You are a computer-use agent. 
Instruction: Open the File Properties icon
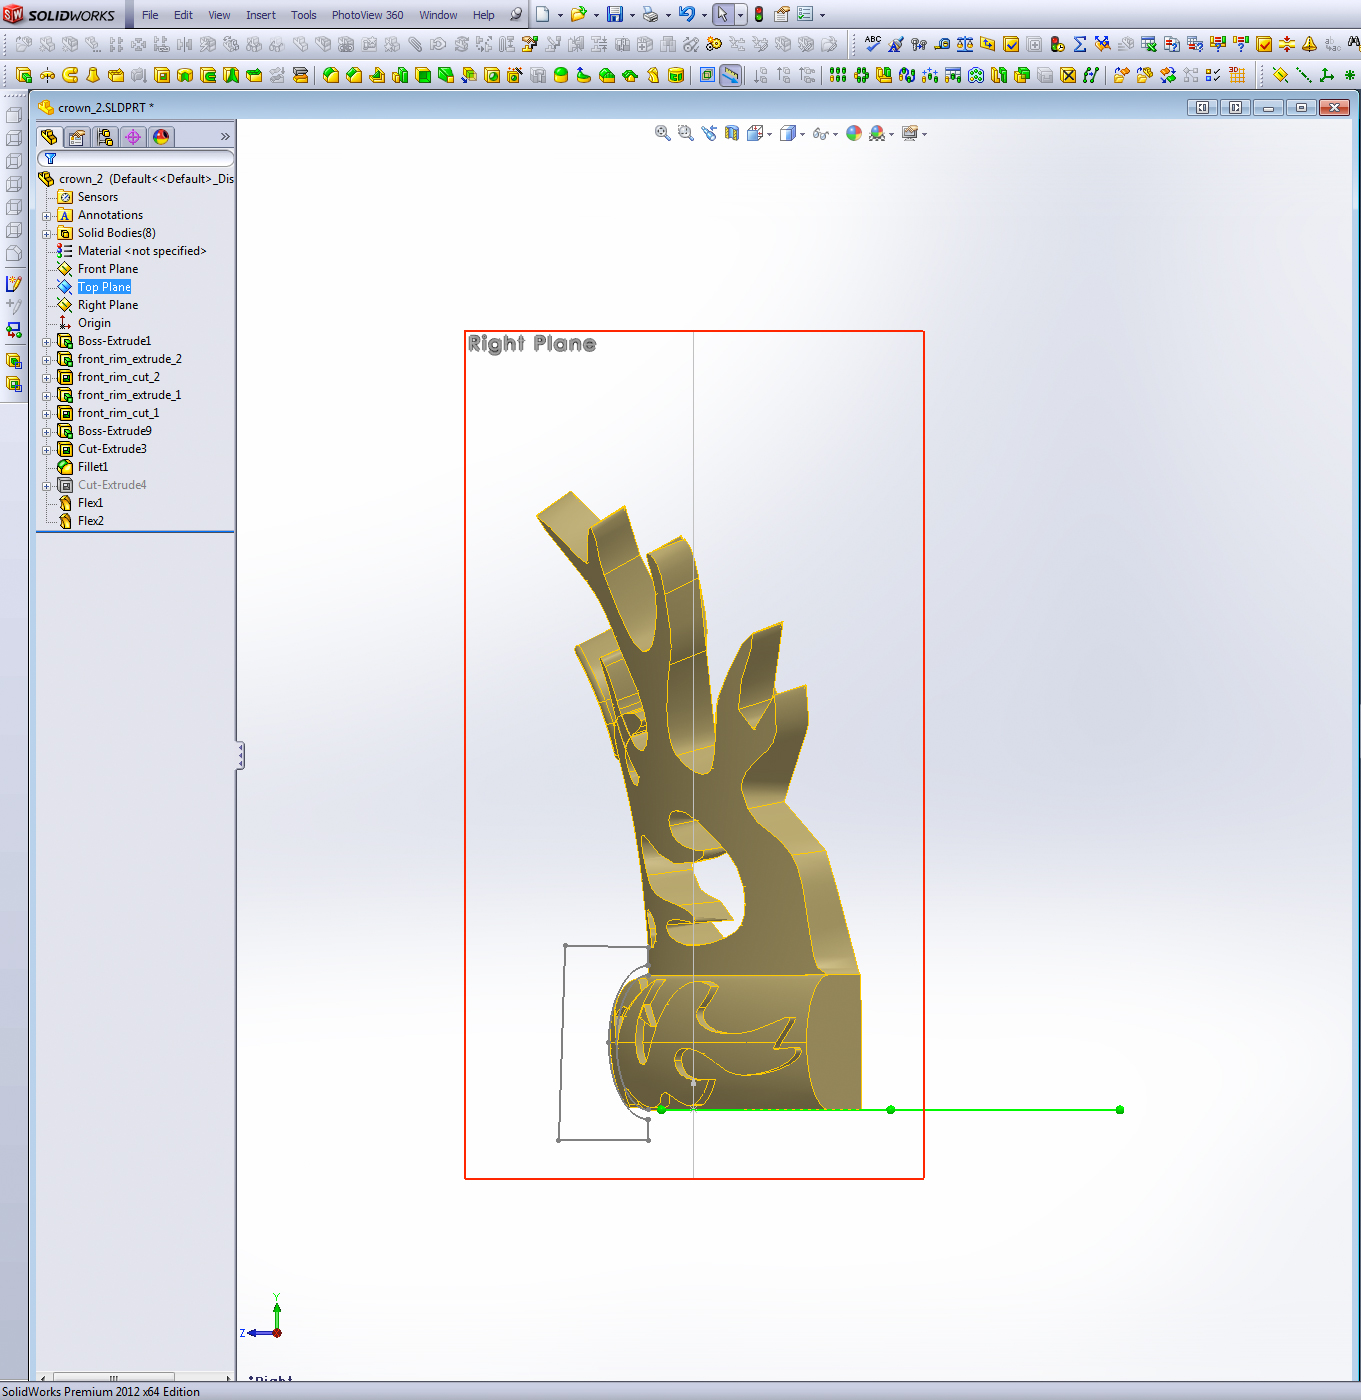tap(782, 15)
